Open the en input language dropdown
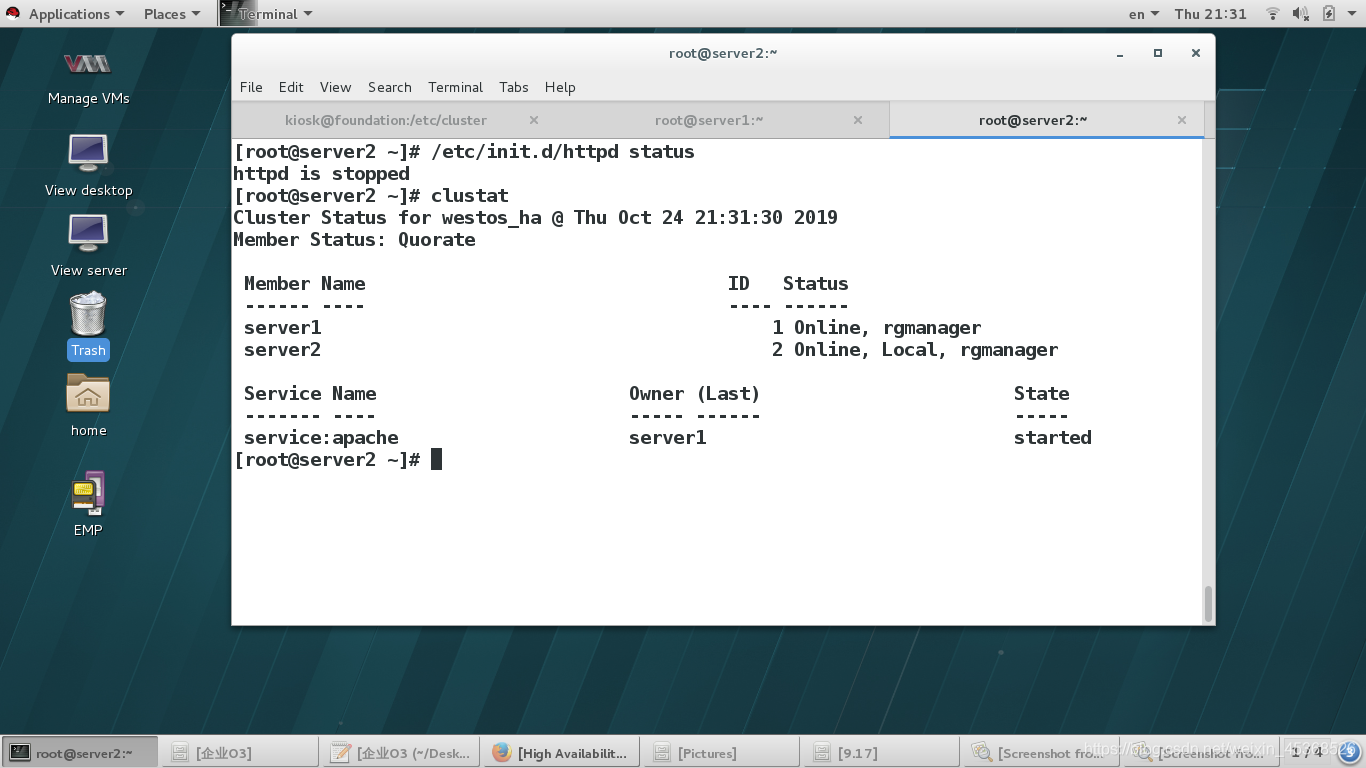This screenshot has height=768, width=1366. [1144, 14]
